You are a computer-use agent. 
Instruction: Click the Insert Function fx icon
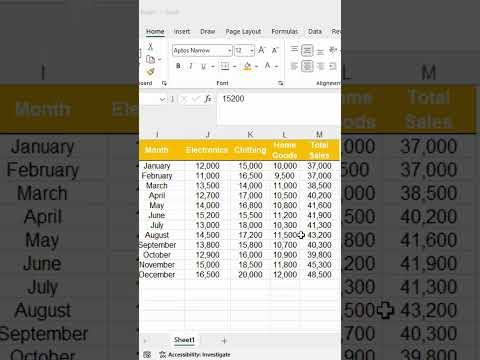208,99
